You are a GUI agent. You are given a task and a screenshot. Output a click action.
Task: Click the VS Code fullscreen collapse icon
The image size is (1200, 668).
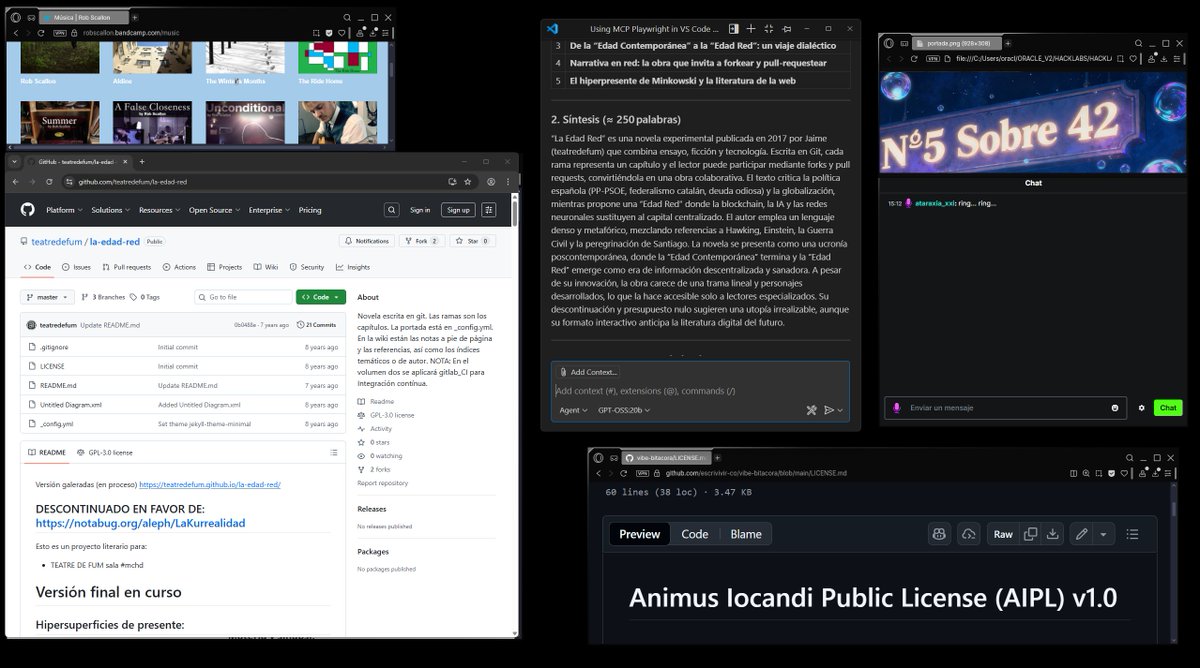click(768, 29)
